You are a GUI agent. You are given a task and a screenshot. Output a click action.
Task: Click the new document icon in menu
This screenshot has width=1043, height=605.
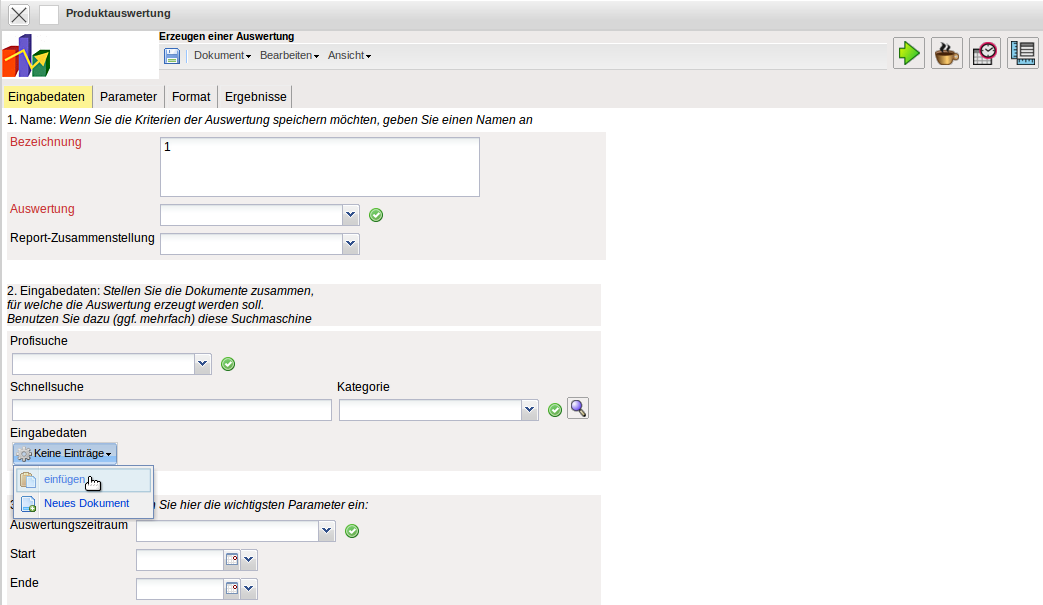click(x=28, y=504)
